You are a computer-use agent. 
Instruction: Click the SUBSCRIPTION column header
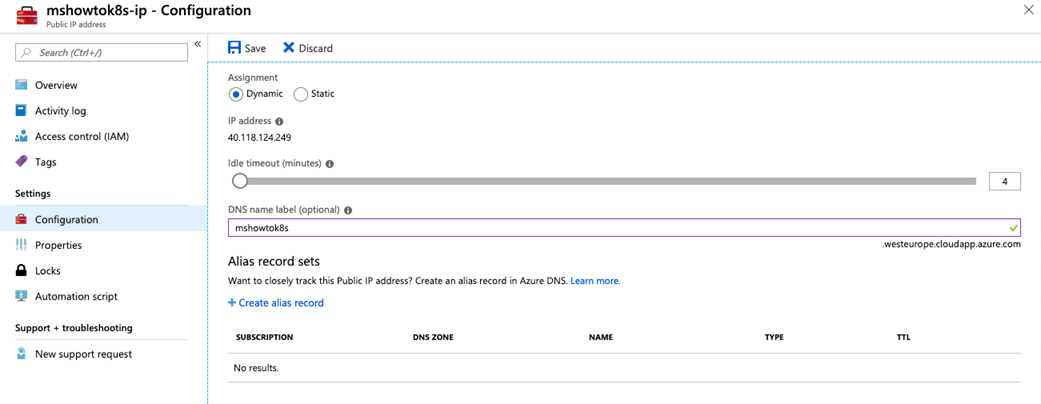[x=264, y=337]
